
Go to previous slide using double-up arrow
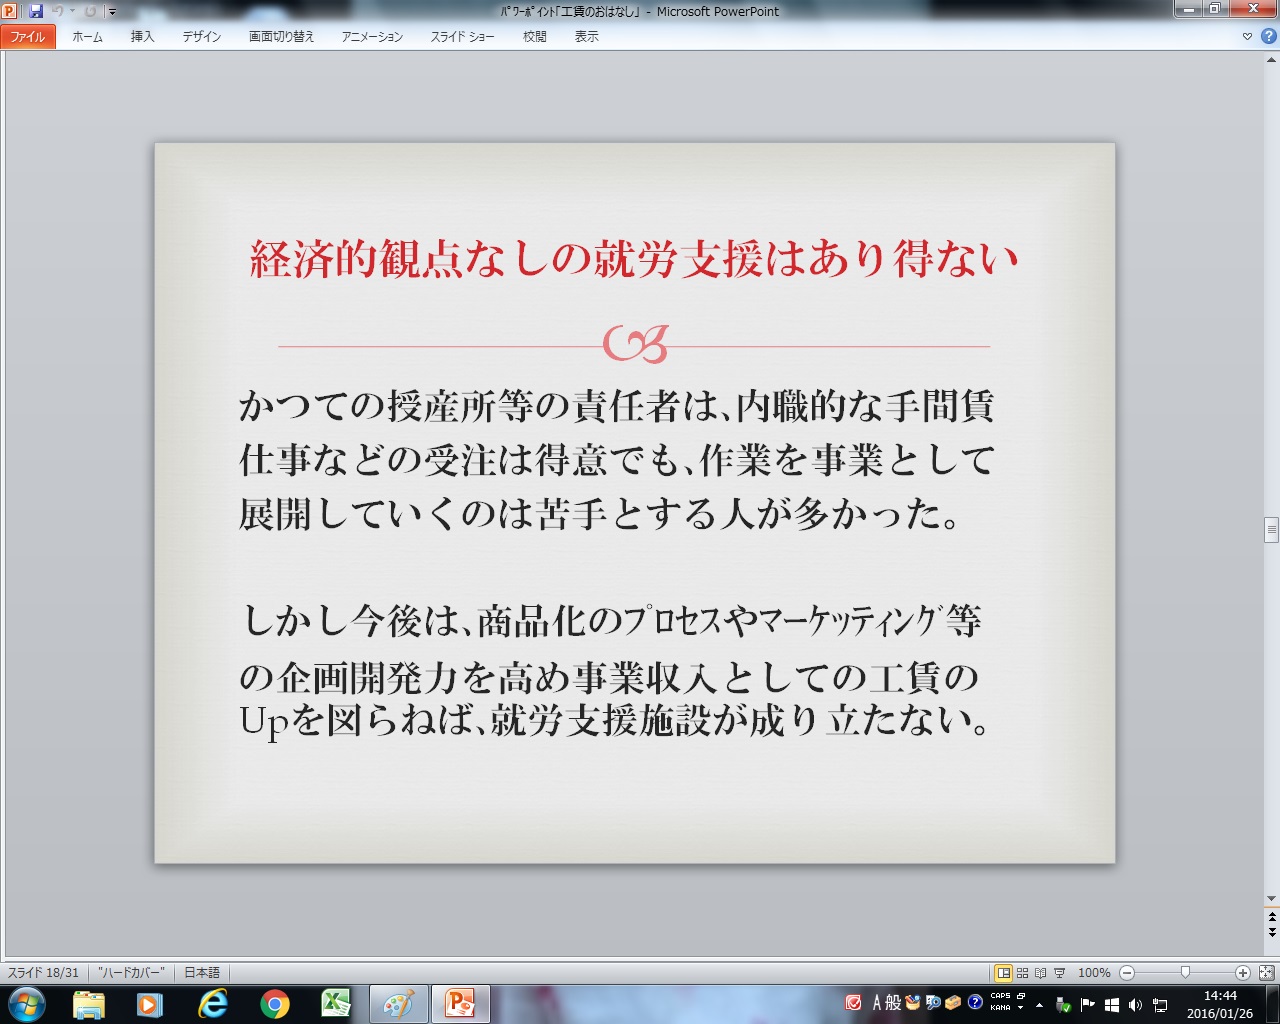tap(1271, 916)
